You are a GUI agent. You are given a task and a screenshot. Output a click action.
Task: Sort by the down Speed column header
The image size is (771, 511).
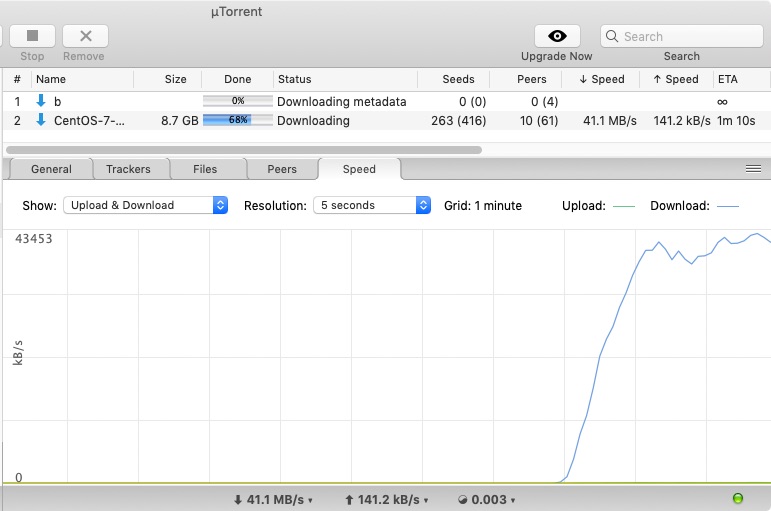[602, 79]
